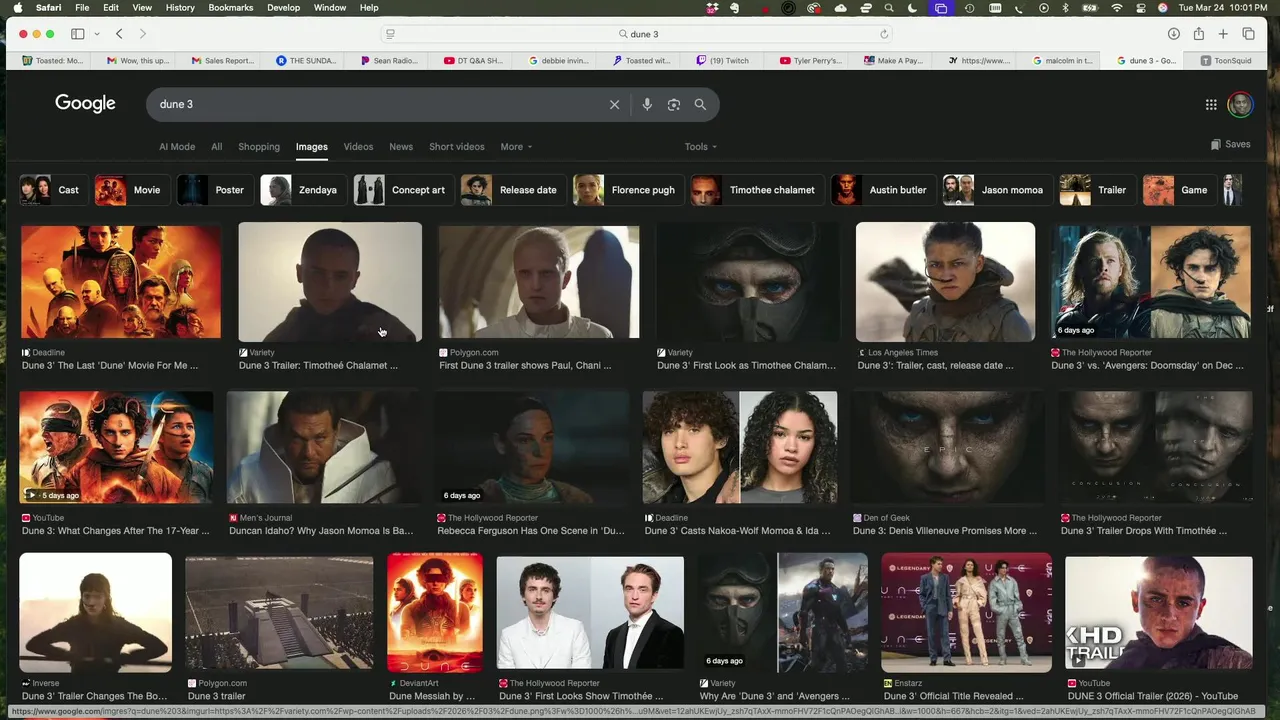Open the Wi-Fi status menu
Screen dimensions: 1280x720
point(1117,8)
